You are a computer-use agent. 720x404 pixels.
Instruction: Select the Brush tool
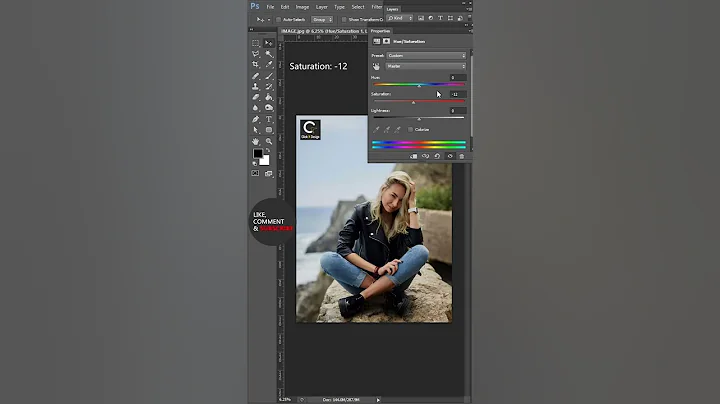(269, 76)
